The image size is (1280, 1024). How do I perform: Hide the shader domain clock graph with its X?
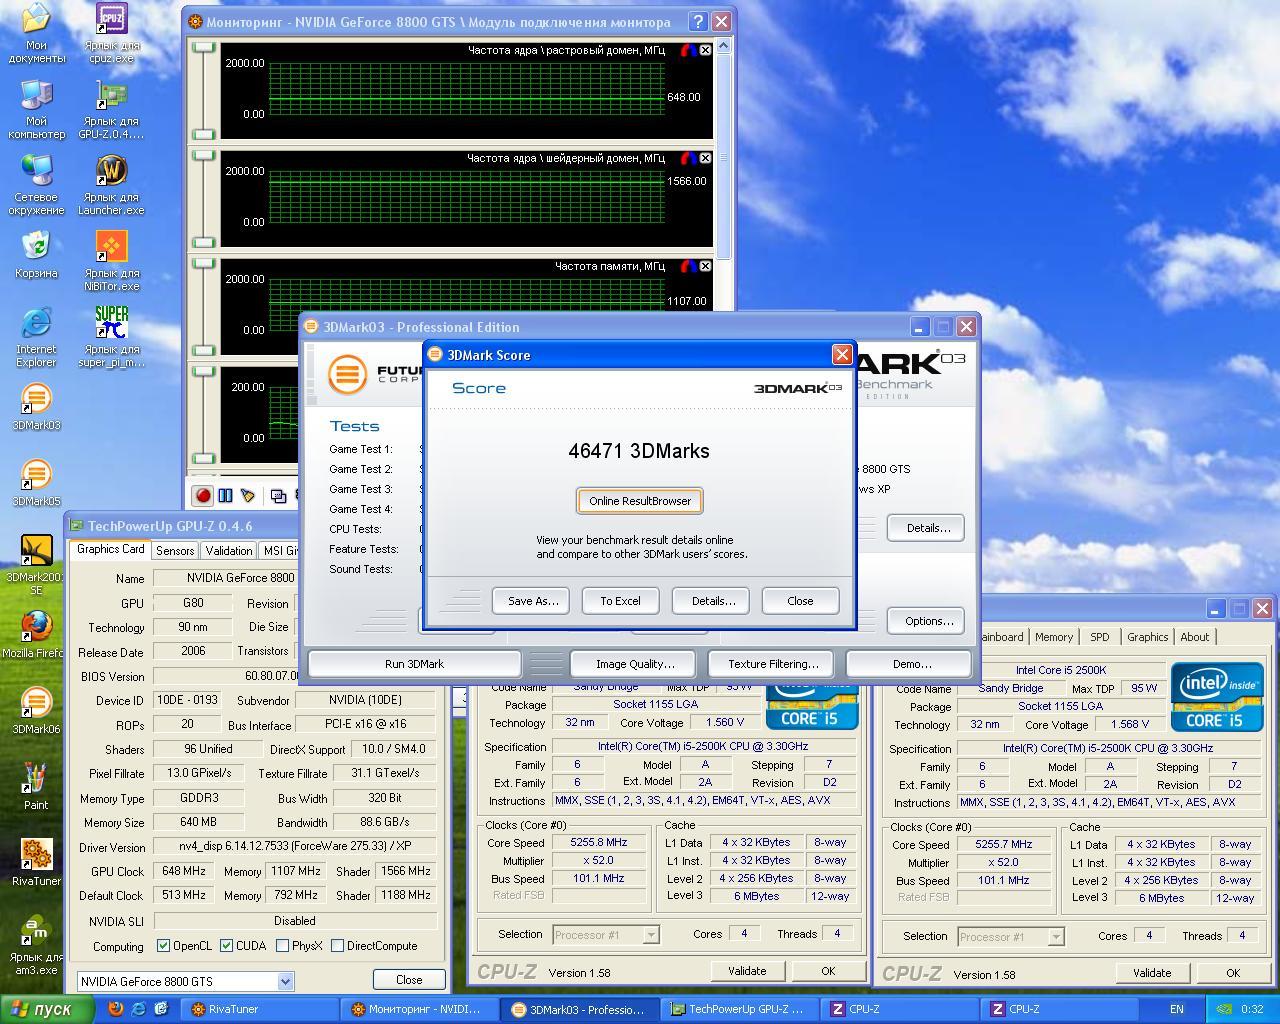click(705, 158)
